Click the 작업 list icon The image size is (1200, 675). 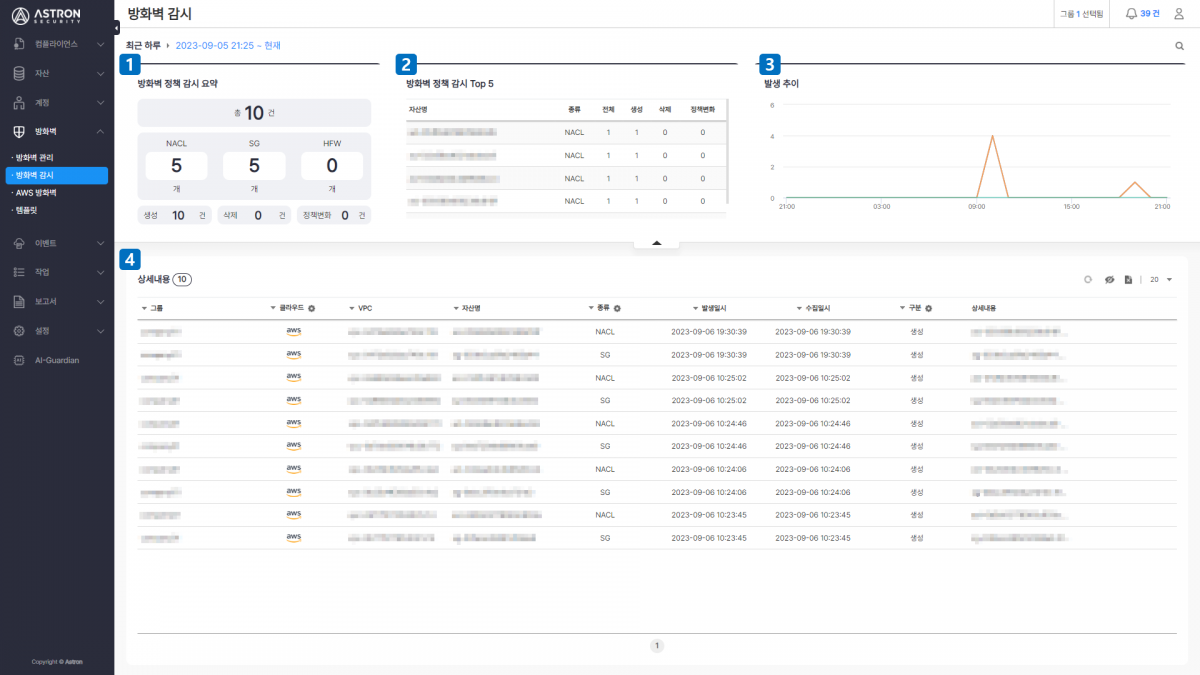(x=19, y=272)
